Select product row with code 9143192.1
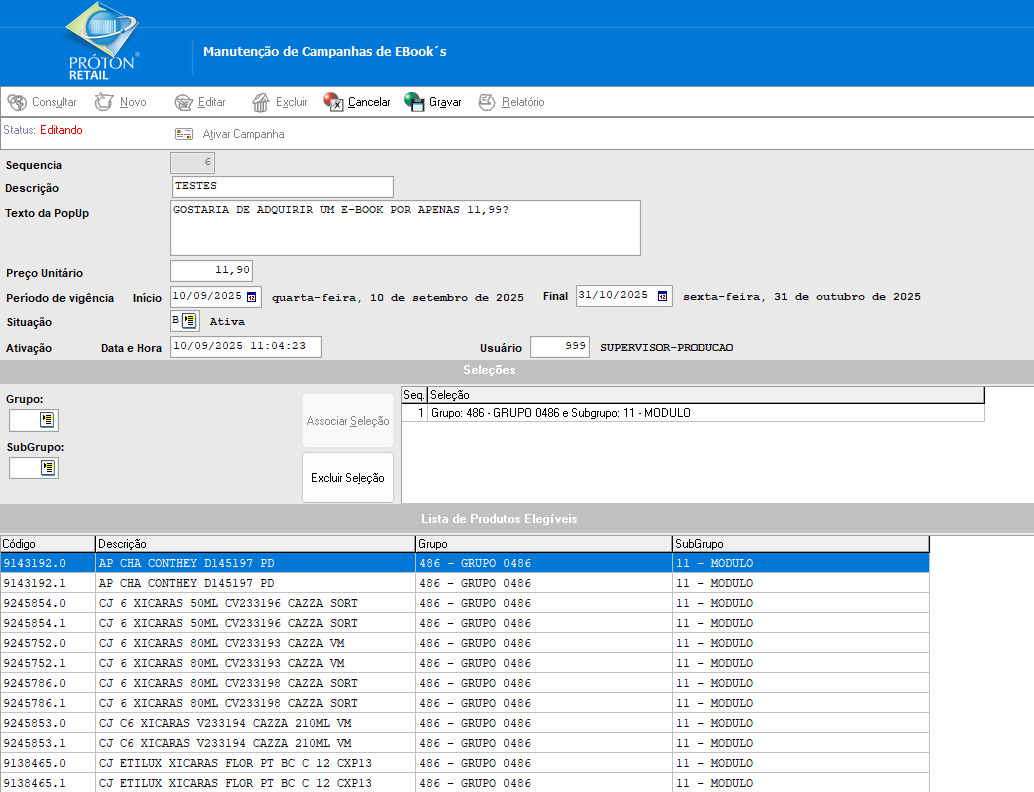The height and width of the screenshot is (792, 1034). pos(465,583)
